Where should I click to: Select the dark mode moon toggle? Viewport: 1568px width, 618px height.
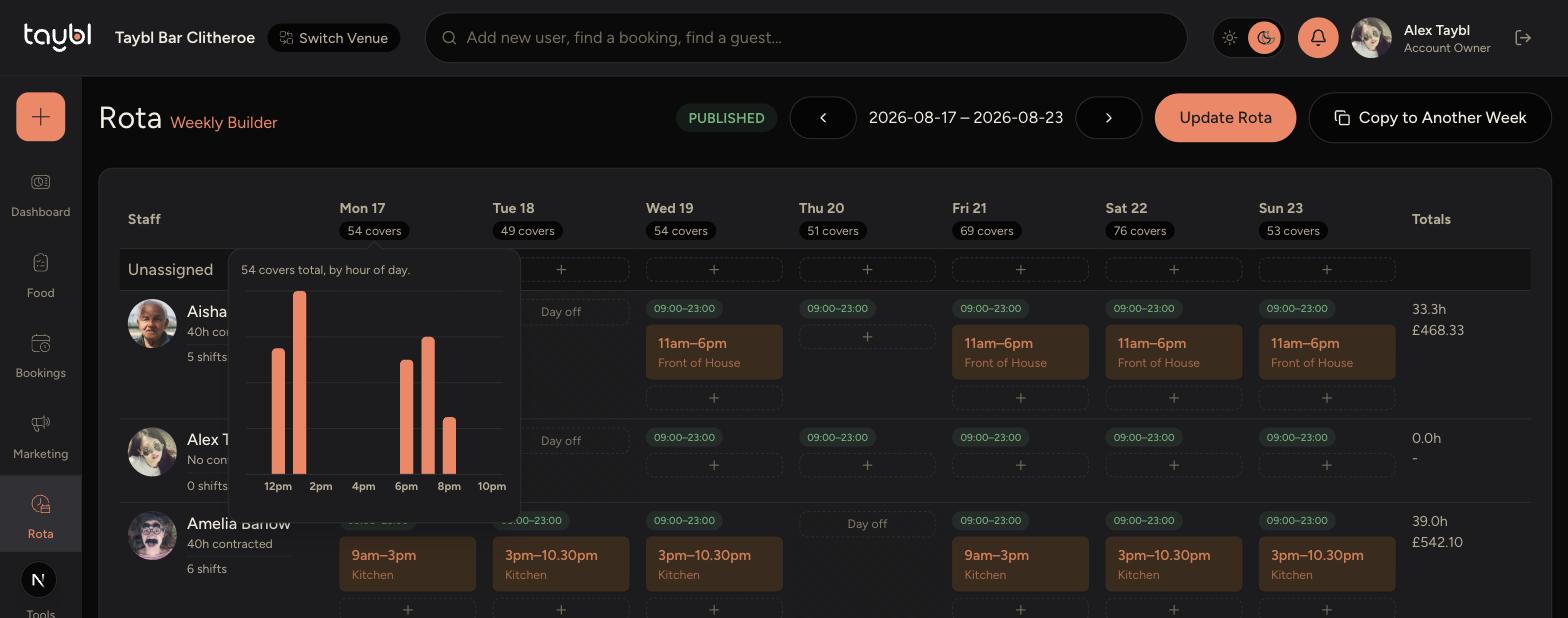tap(1265, 38)
